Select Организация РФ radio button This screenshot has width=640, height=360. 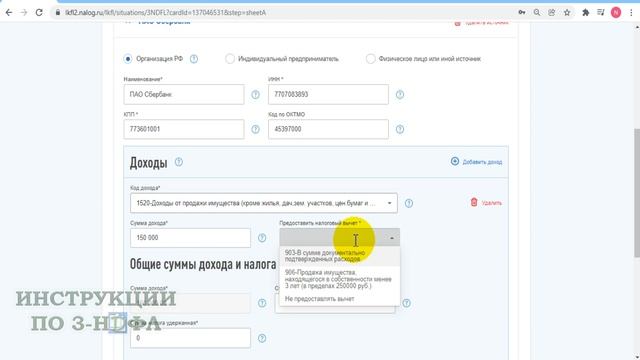click(128, 59)
